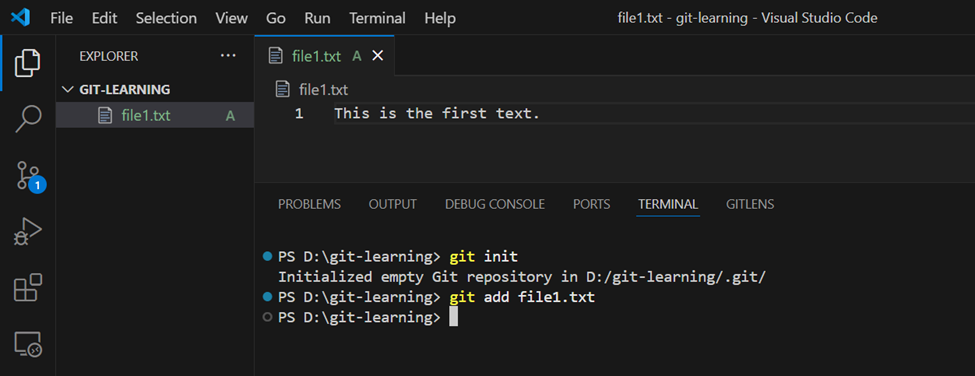Place cursor in 'This is the first text.'
This screenshot has width=975, height=376.
pyautogui.click(x=437, y=114)
